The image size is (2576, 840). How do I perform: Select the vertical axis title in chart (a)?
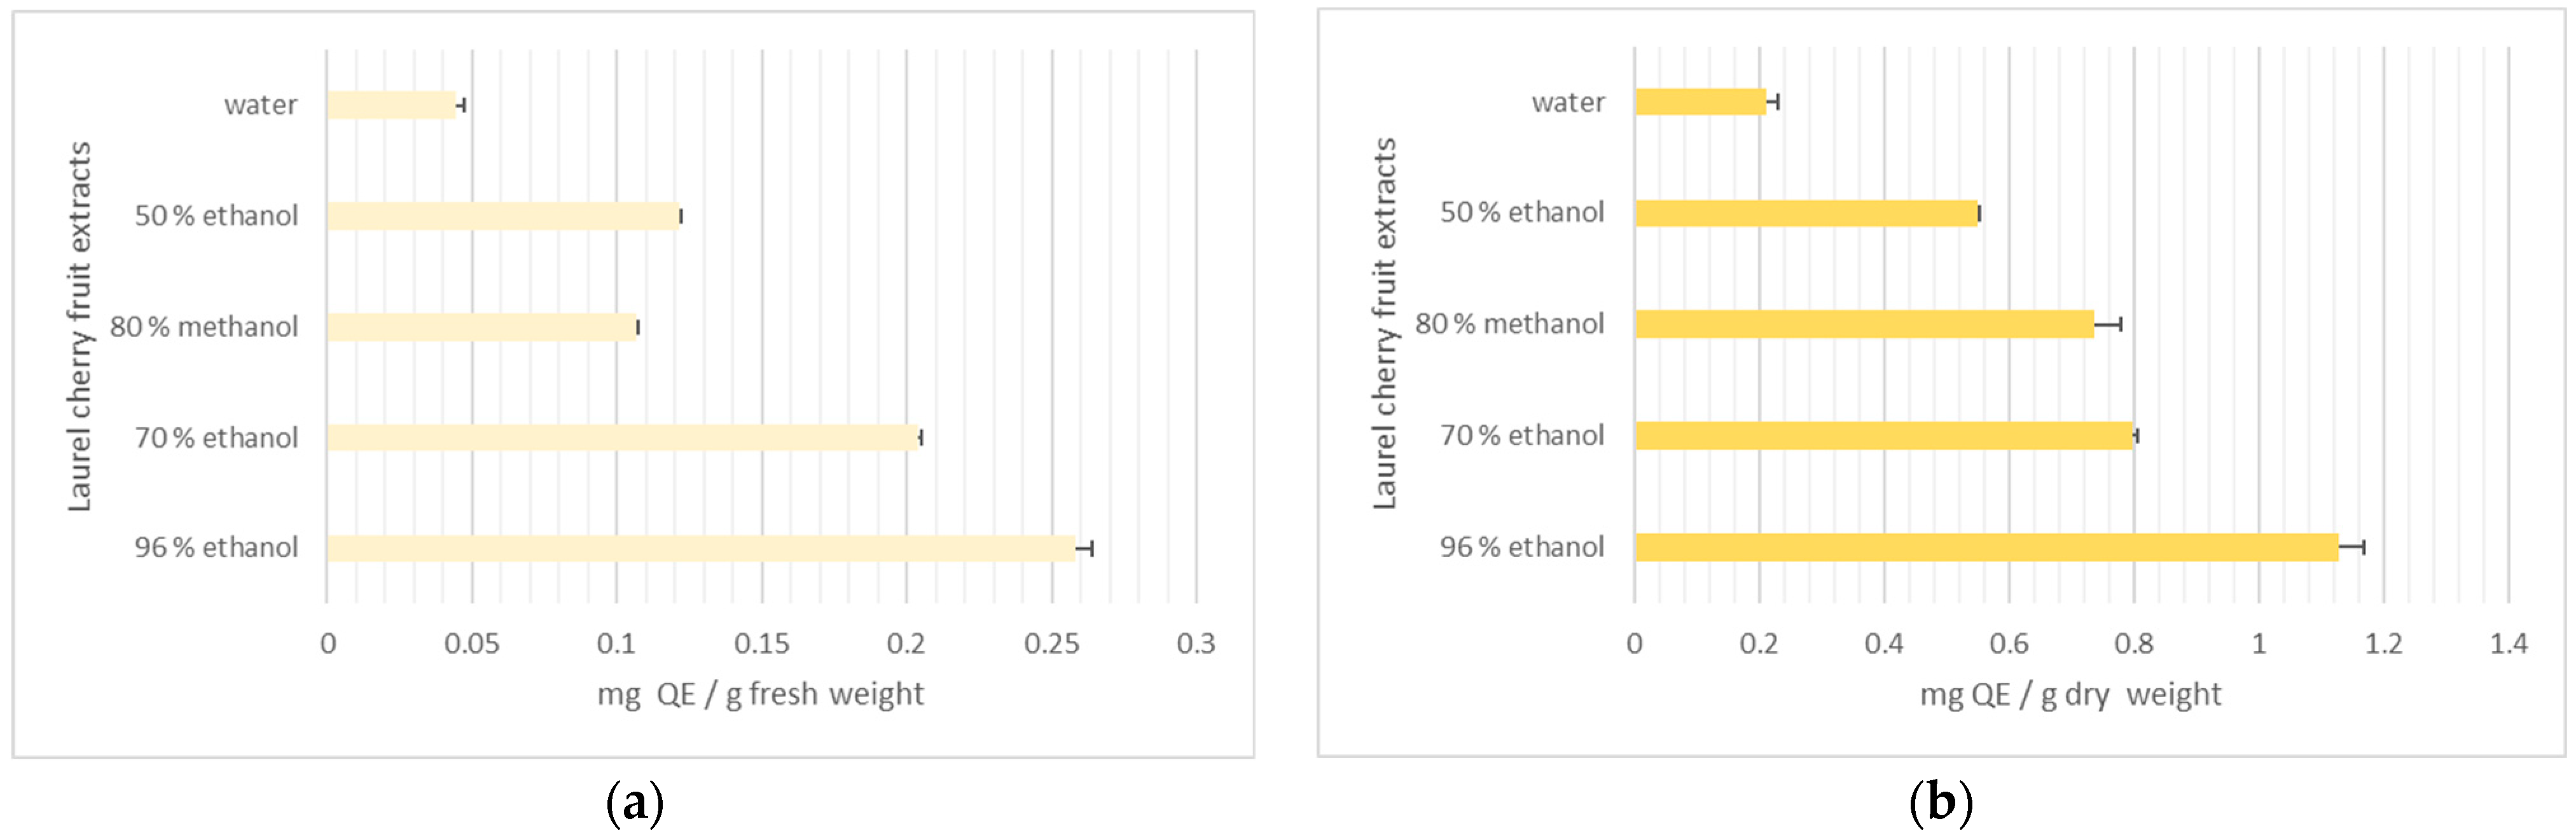pyautogui.click(x=79, y=327)
